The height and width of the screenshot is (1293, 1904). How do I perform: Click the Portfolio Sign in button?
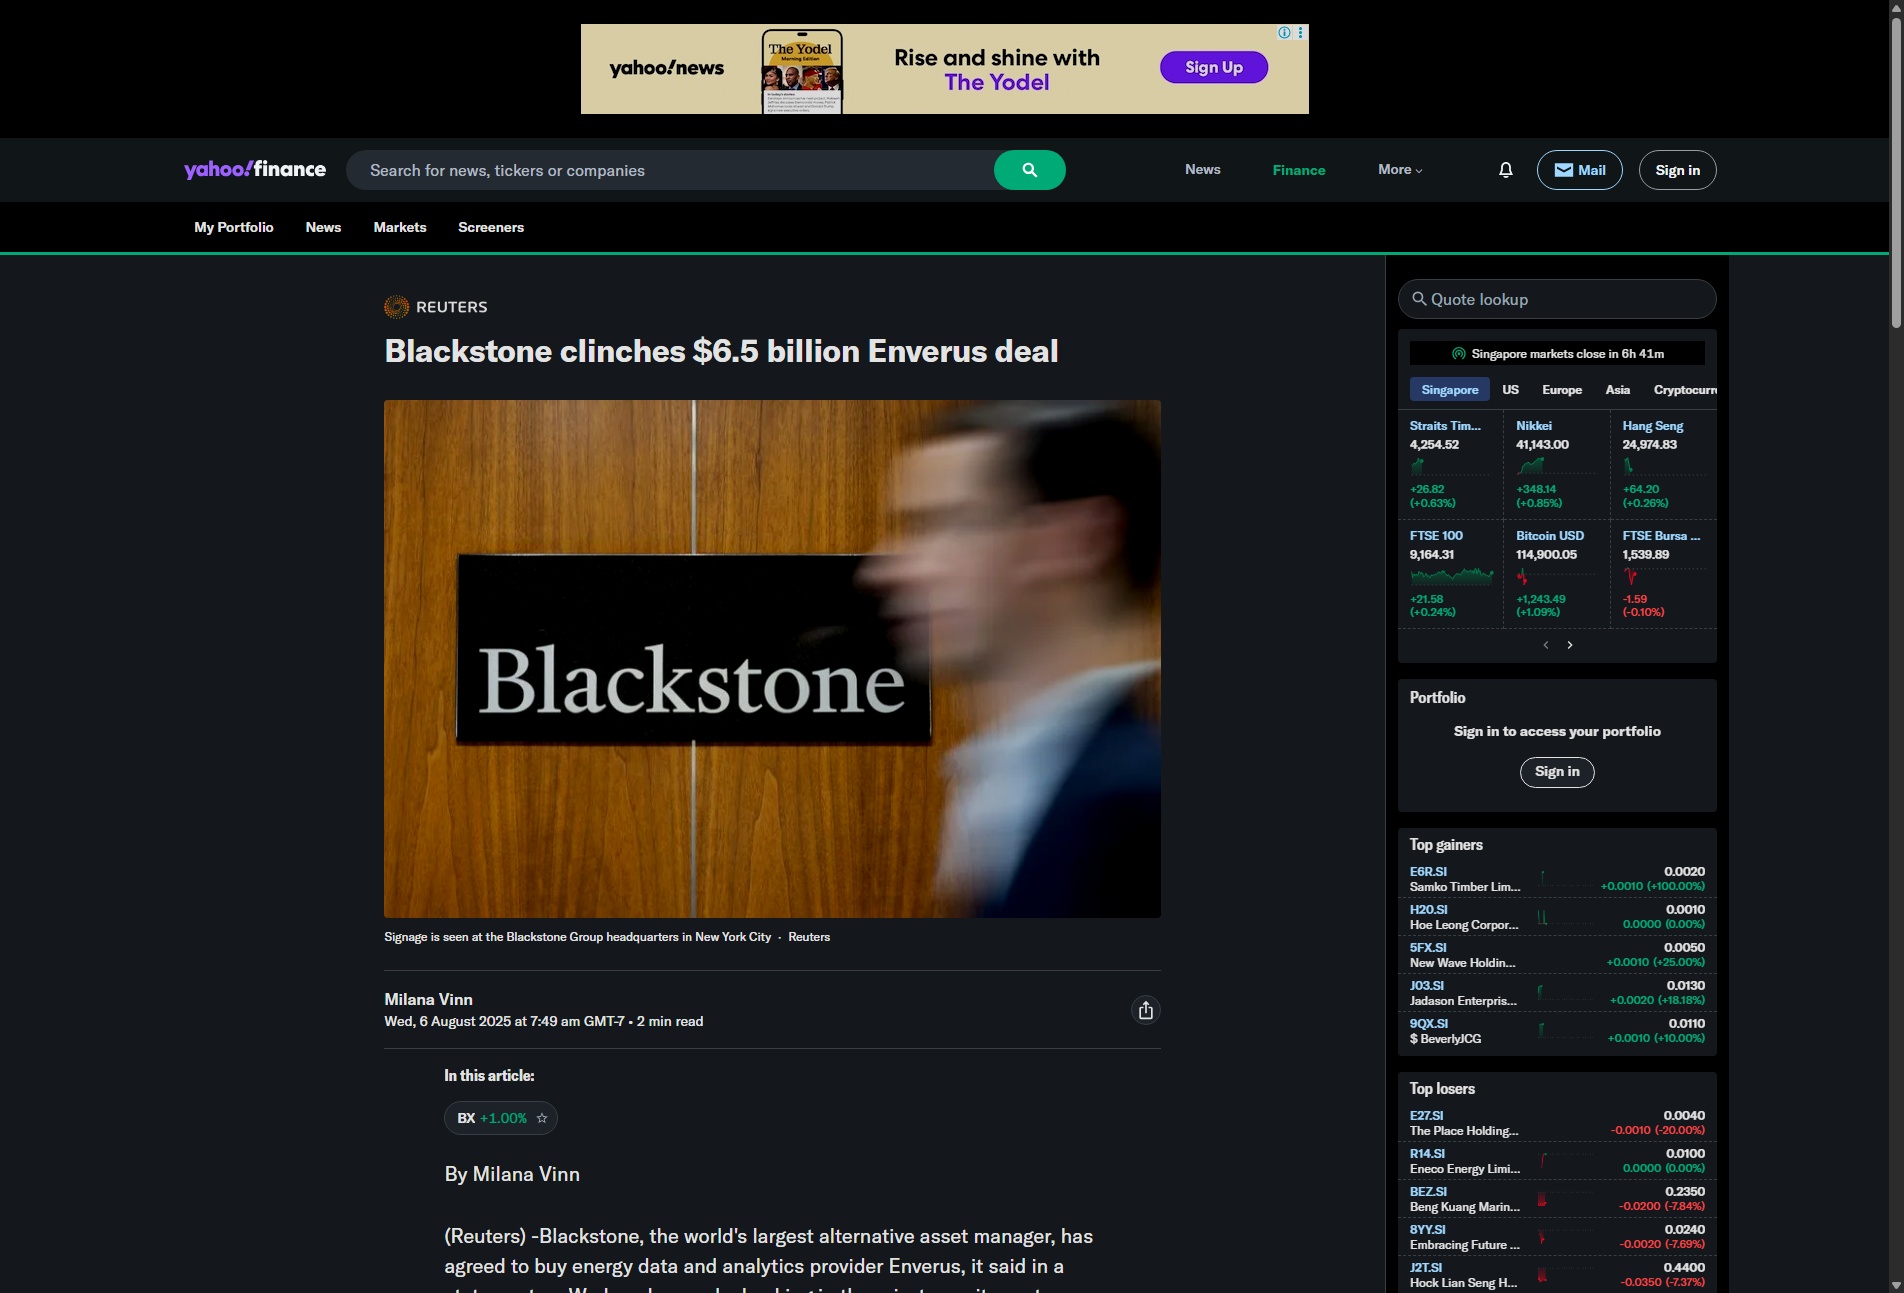click(1557, 772)
